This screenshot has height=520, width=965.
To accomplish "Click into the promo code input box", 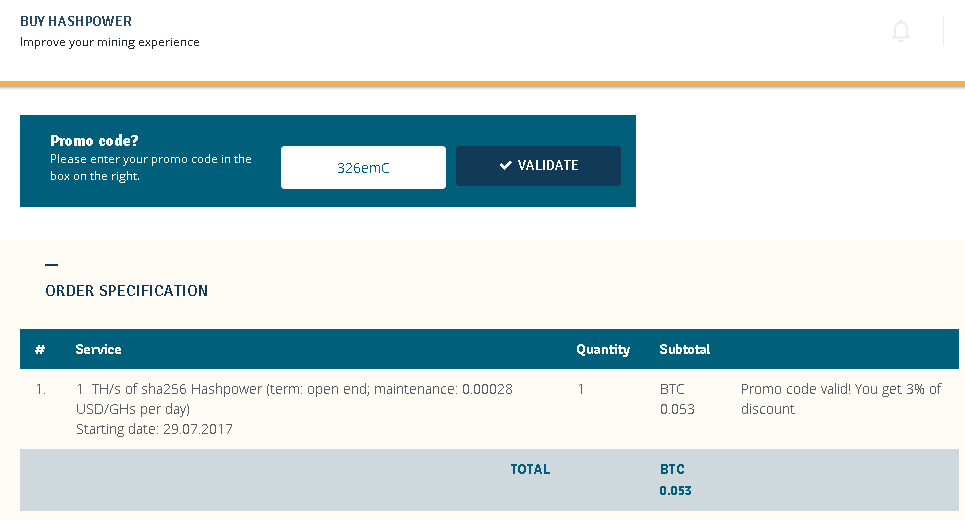I will pyautogui.click(x=363, y=168).
